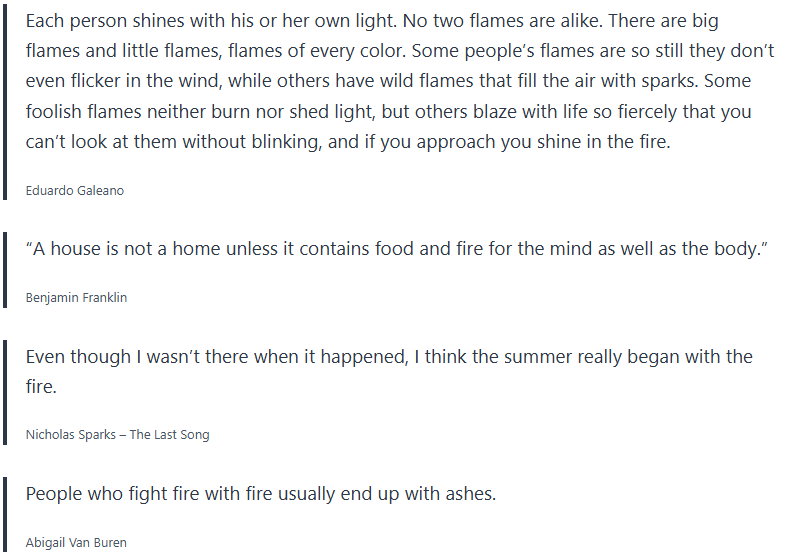
Task: Click the vertical bar beside Van Buren's quote
Action: 6,514
